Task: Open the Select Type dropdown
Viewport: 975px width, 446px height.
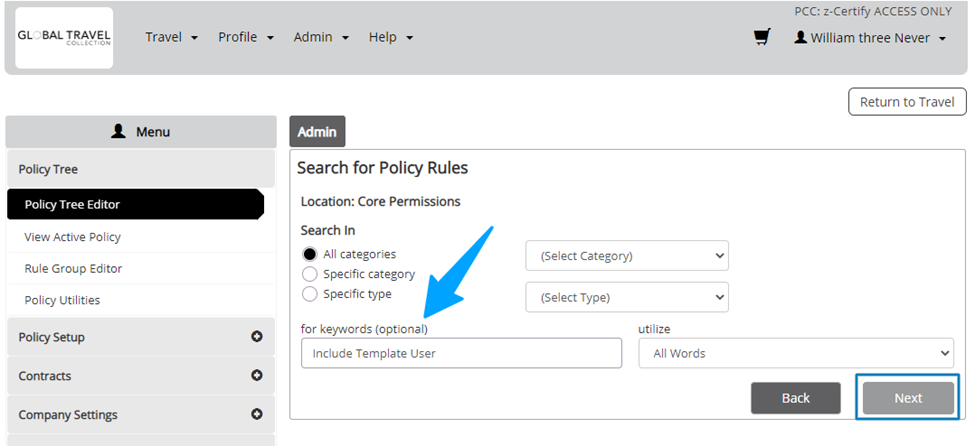Action: (627, 297)
